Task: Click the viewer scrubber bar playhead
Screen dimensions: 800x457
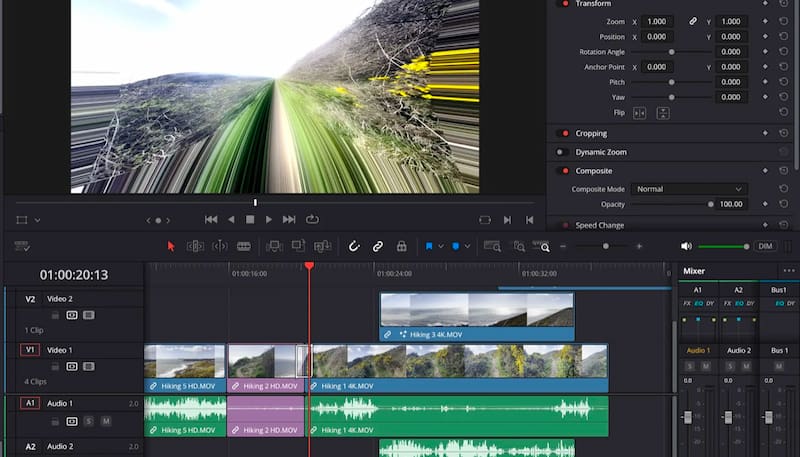Action: coord(255,202)
